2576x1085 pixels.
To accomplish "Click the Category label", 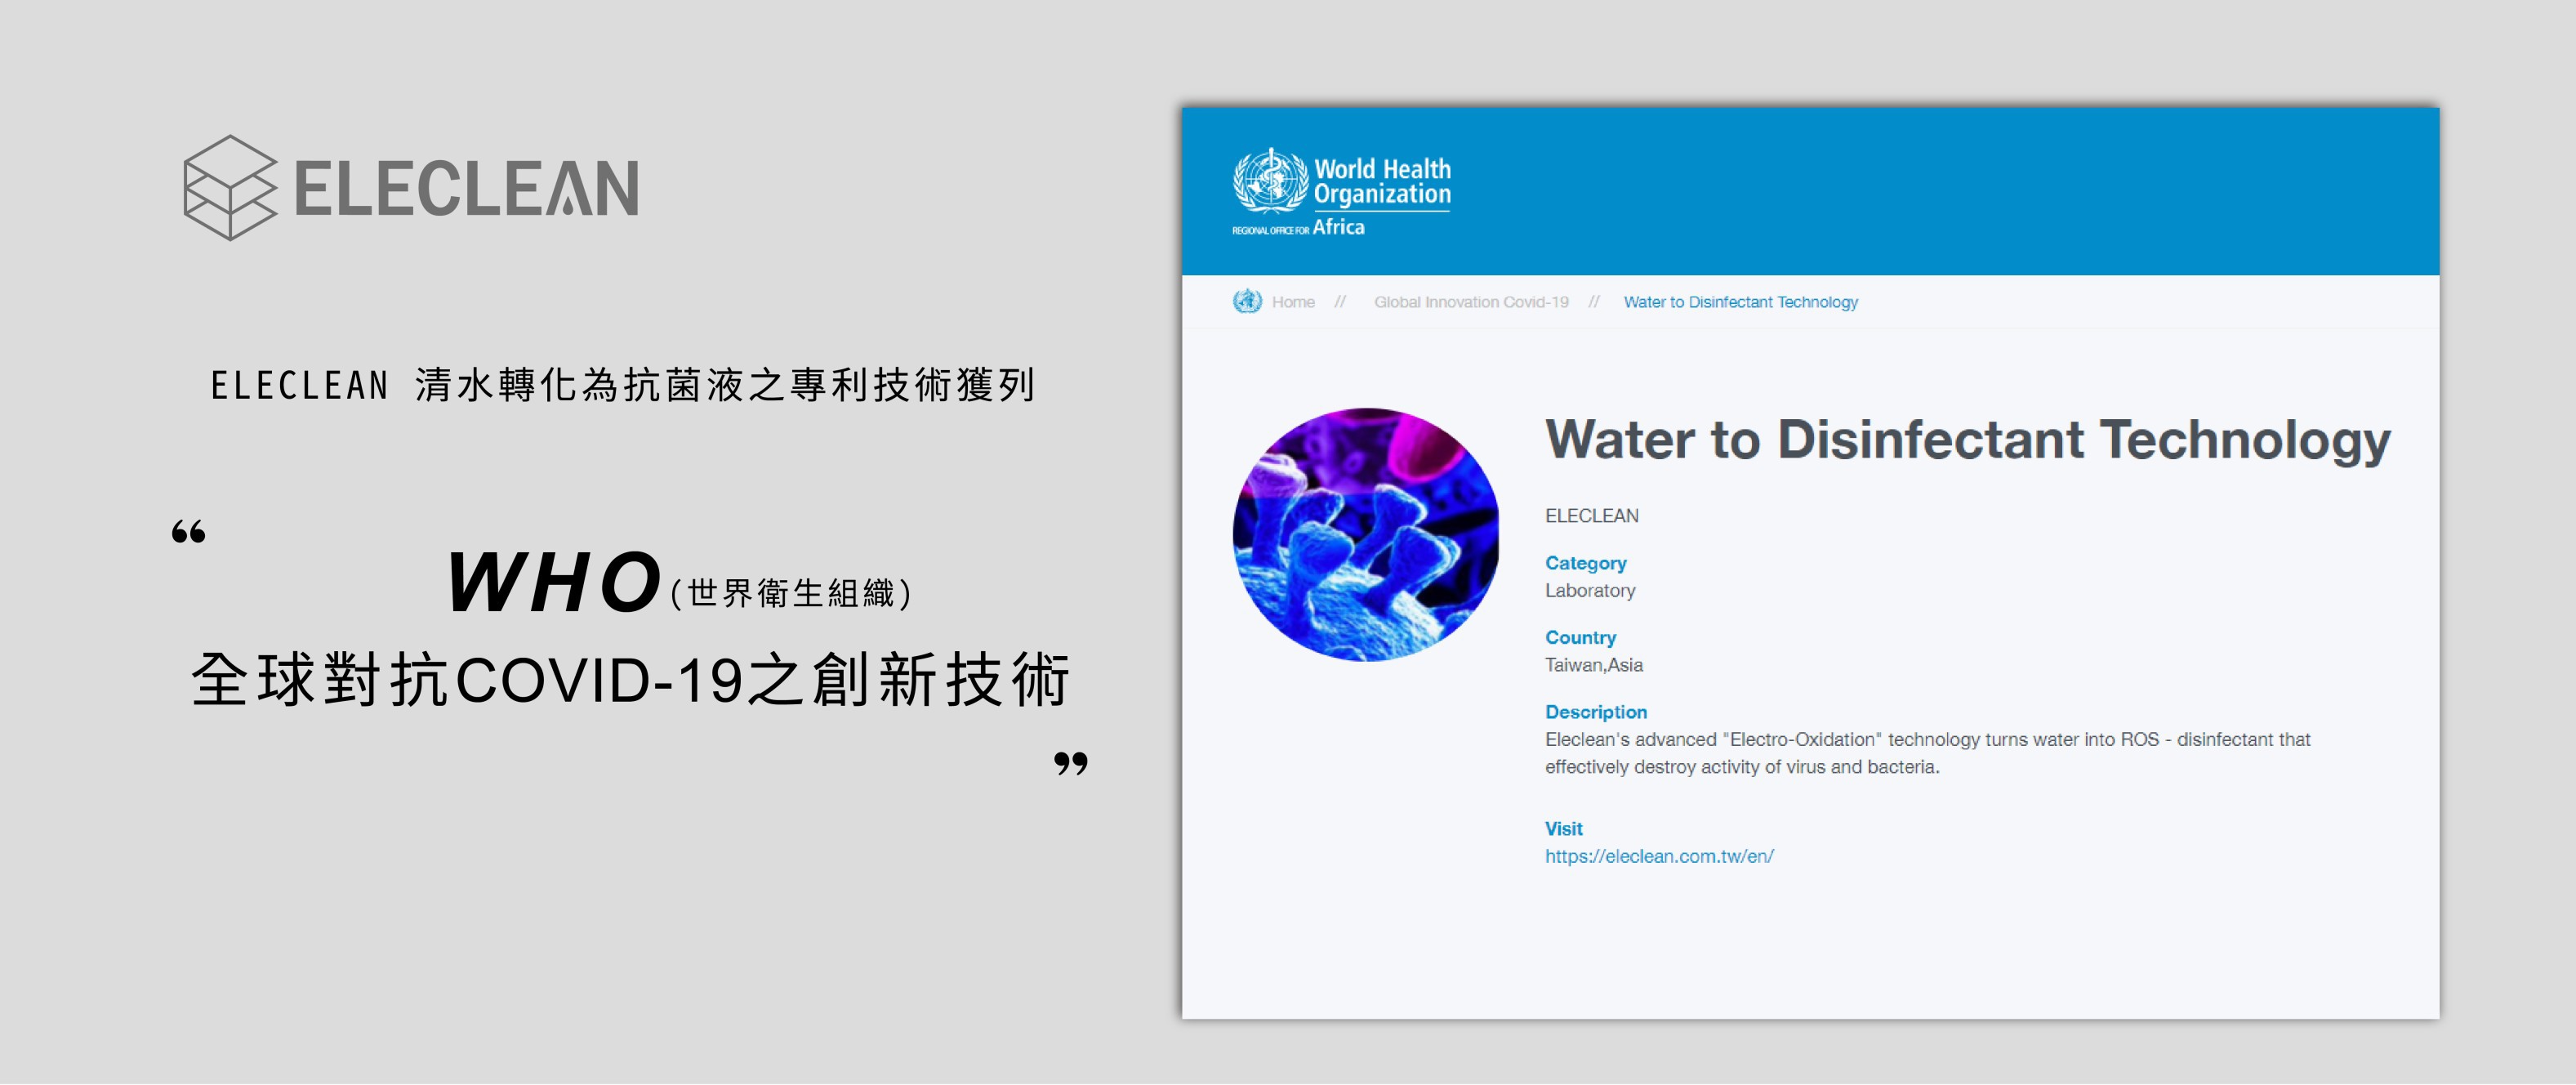I will [1586, 563].
